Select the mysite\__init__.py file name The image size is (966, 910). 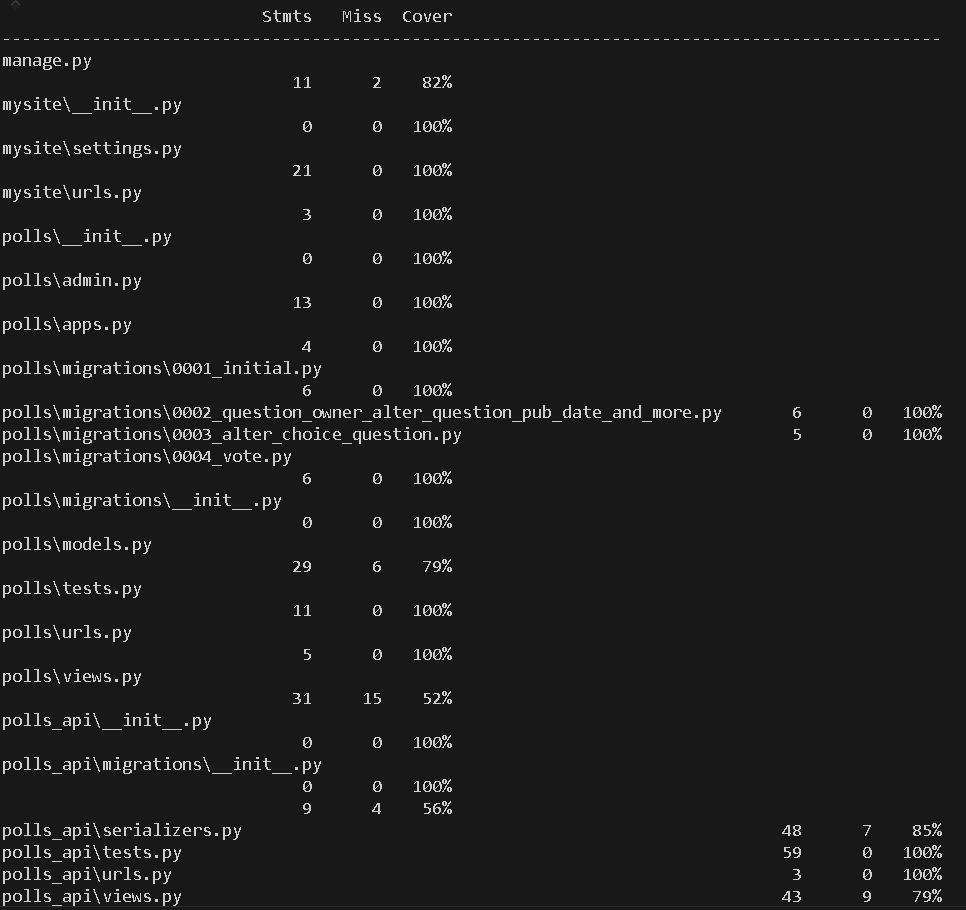[92, 105]
